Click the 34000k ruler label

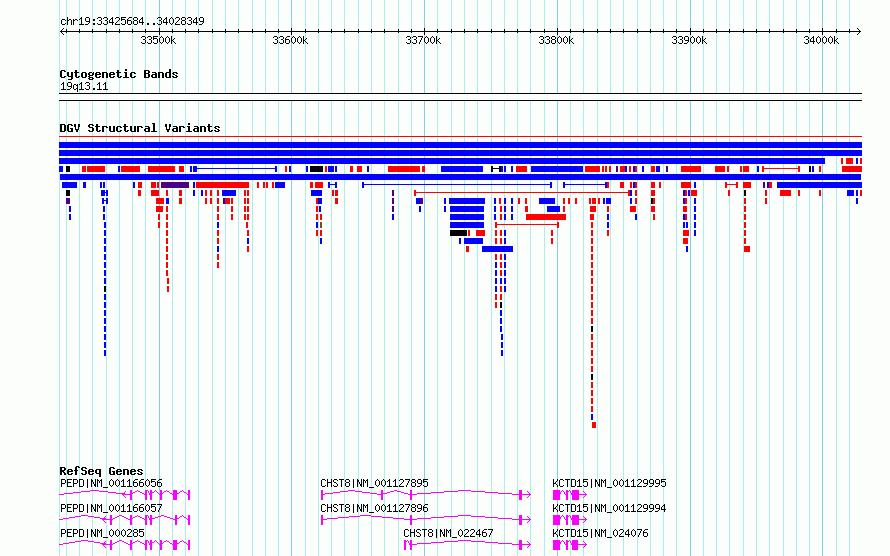coord(821,40)
